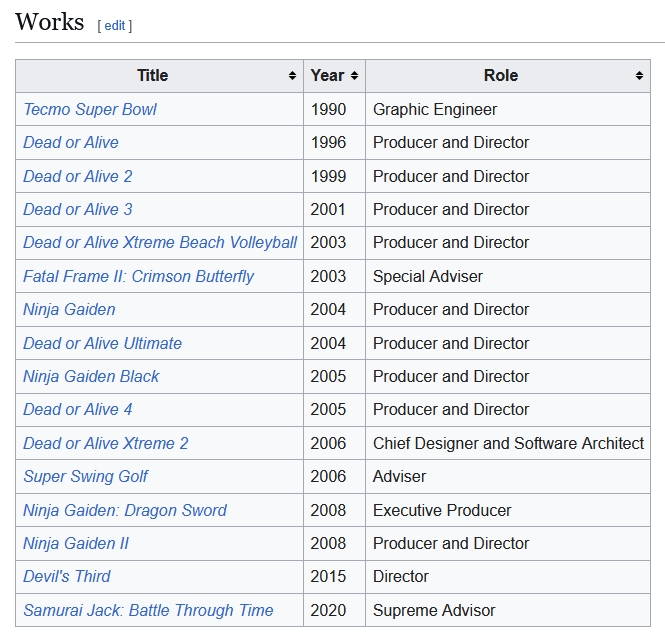Open Fatal Frame II: Crimson Butterfly link
The width and height of the screenshot is (665, 640).
(138, 277)
